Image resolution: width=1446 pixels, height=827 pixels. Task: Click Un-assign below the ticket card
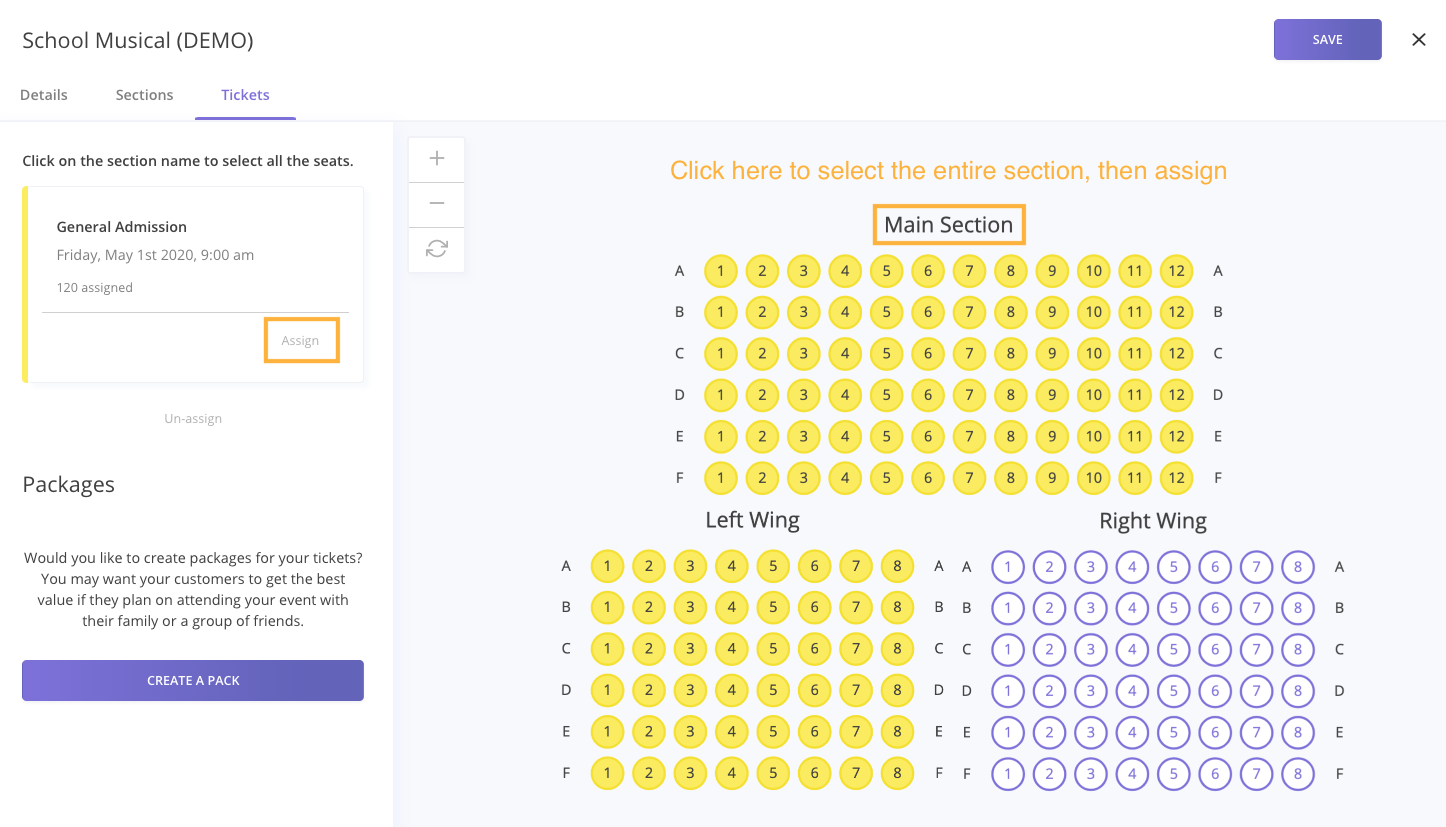192,418
